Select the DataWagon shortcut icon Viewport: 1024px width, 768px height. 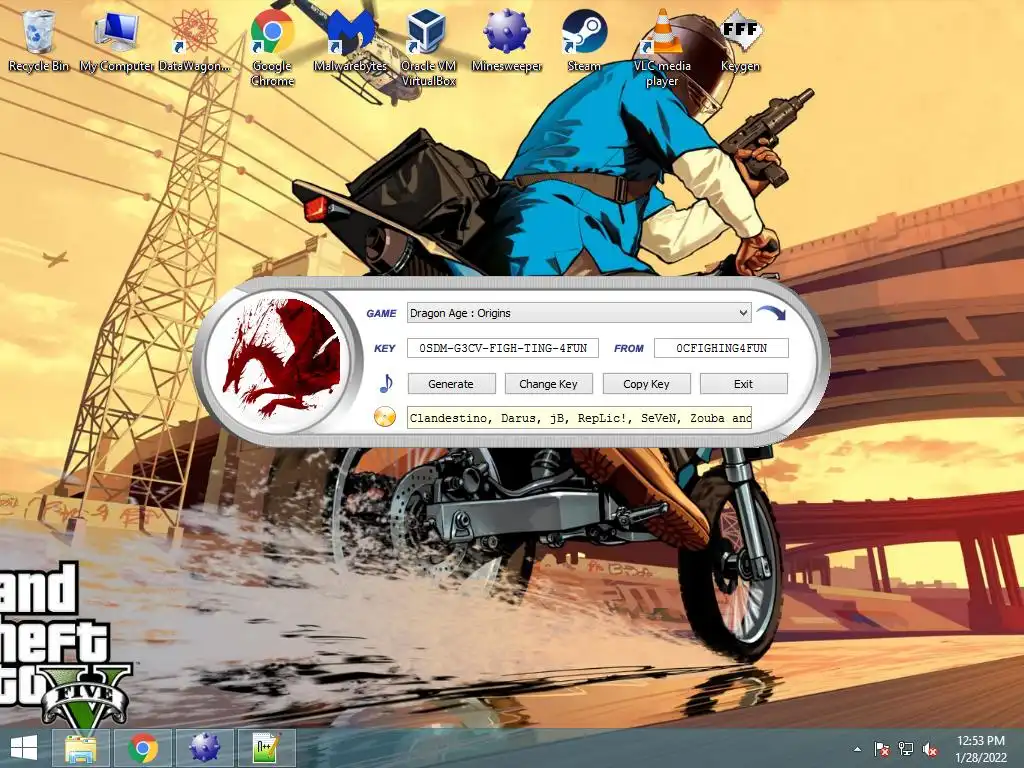tap(194, 39)
